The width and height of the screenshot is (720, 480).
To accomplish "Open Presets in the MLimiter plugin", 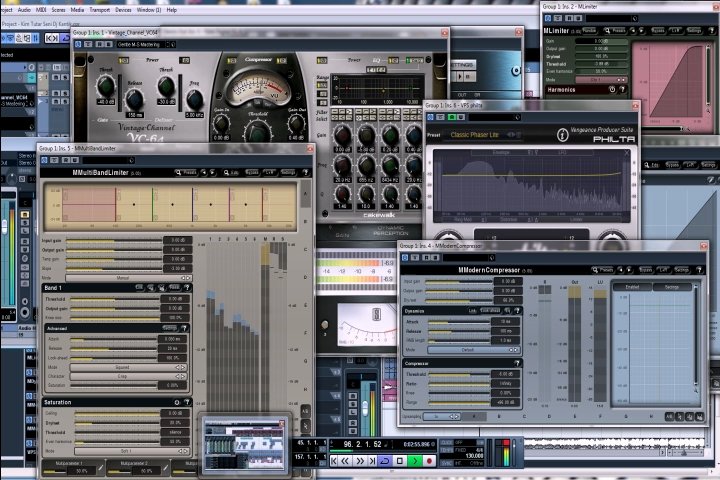I will [615, 30].
